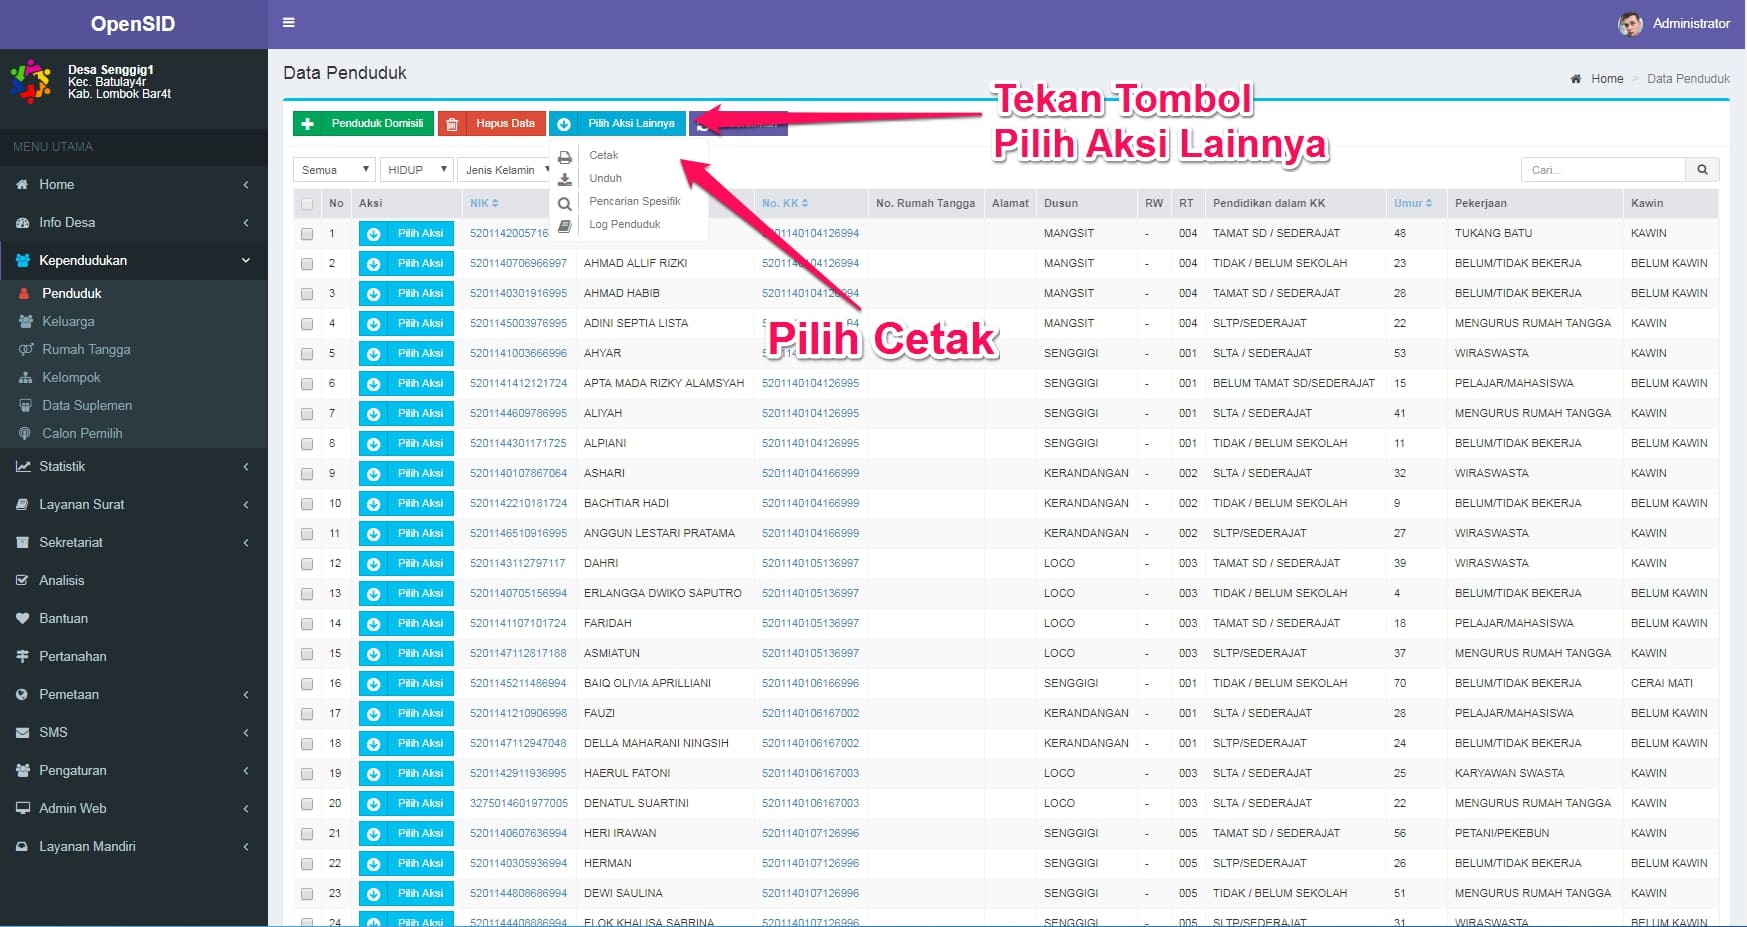Check the checkbox for FAUZI row
This screenshot has height=927, width=1747.
(307, 714)
